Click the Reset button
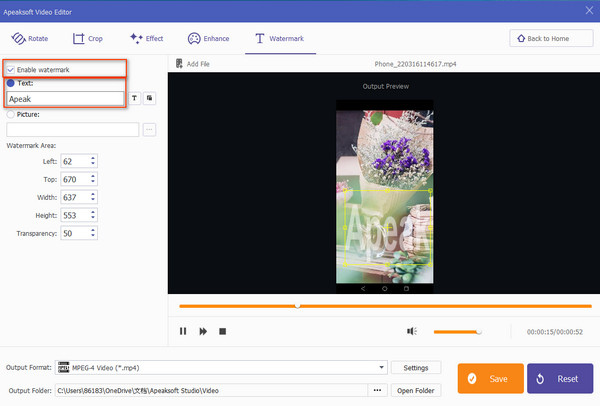 coord(560,378)
